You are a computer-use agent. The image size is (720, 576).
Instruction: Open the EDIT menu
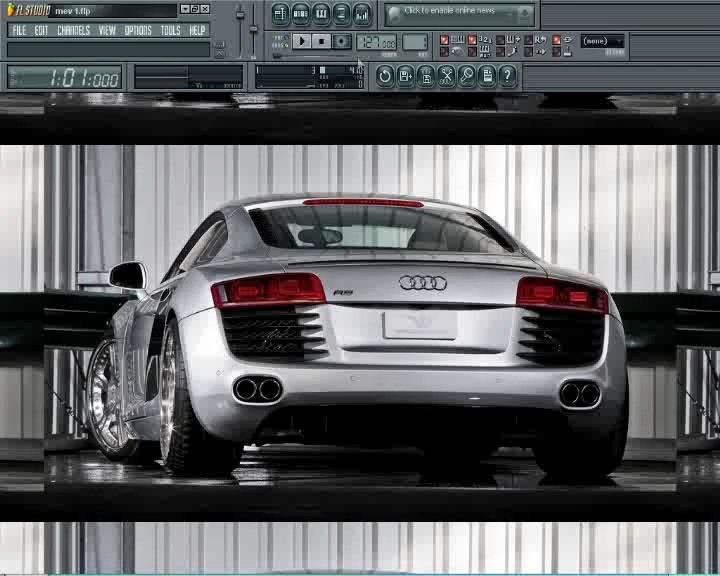click(x=41, y=30)
